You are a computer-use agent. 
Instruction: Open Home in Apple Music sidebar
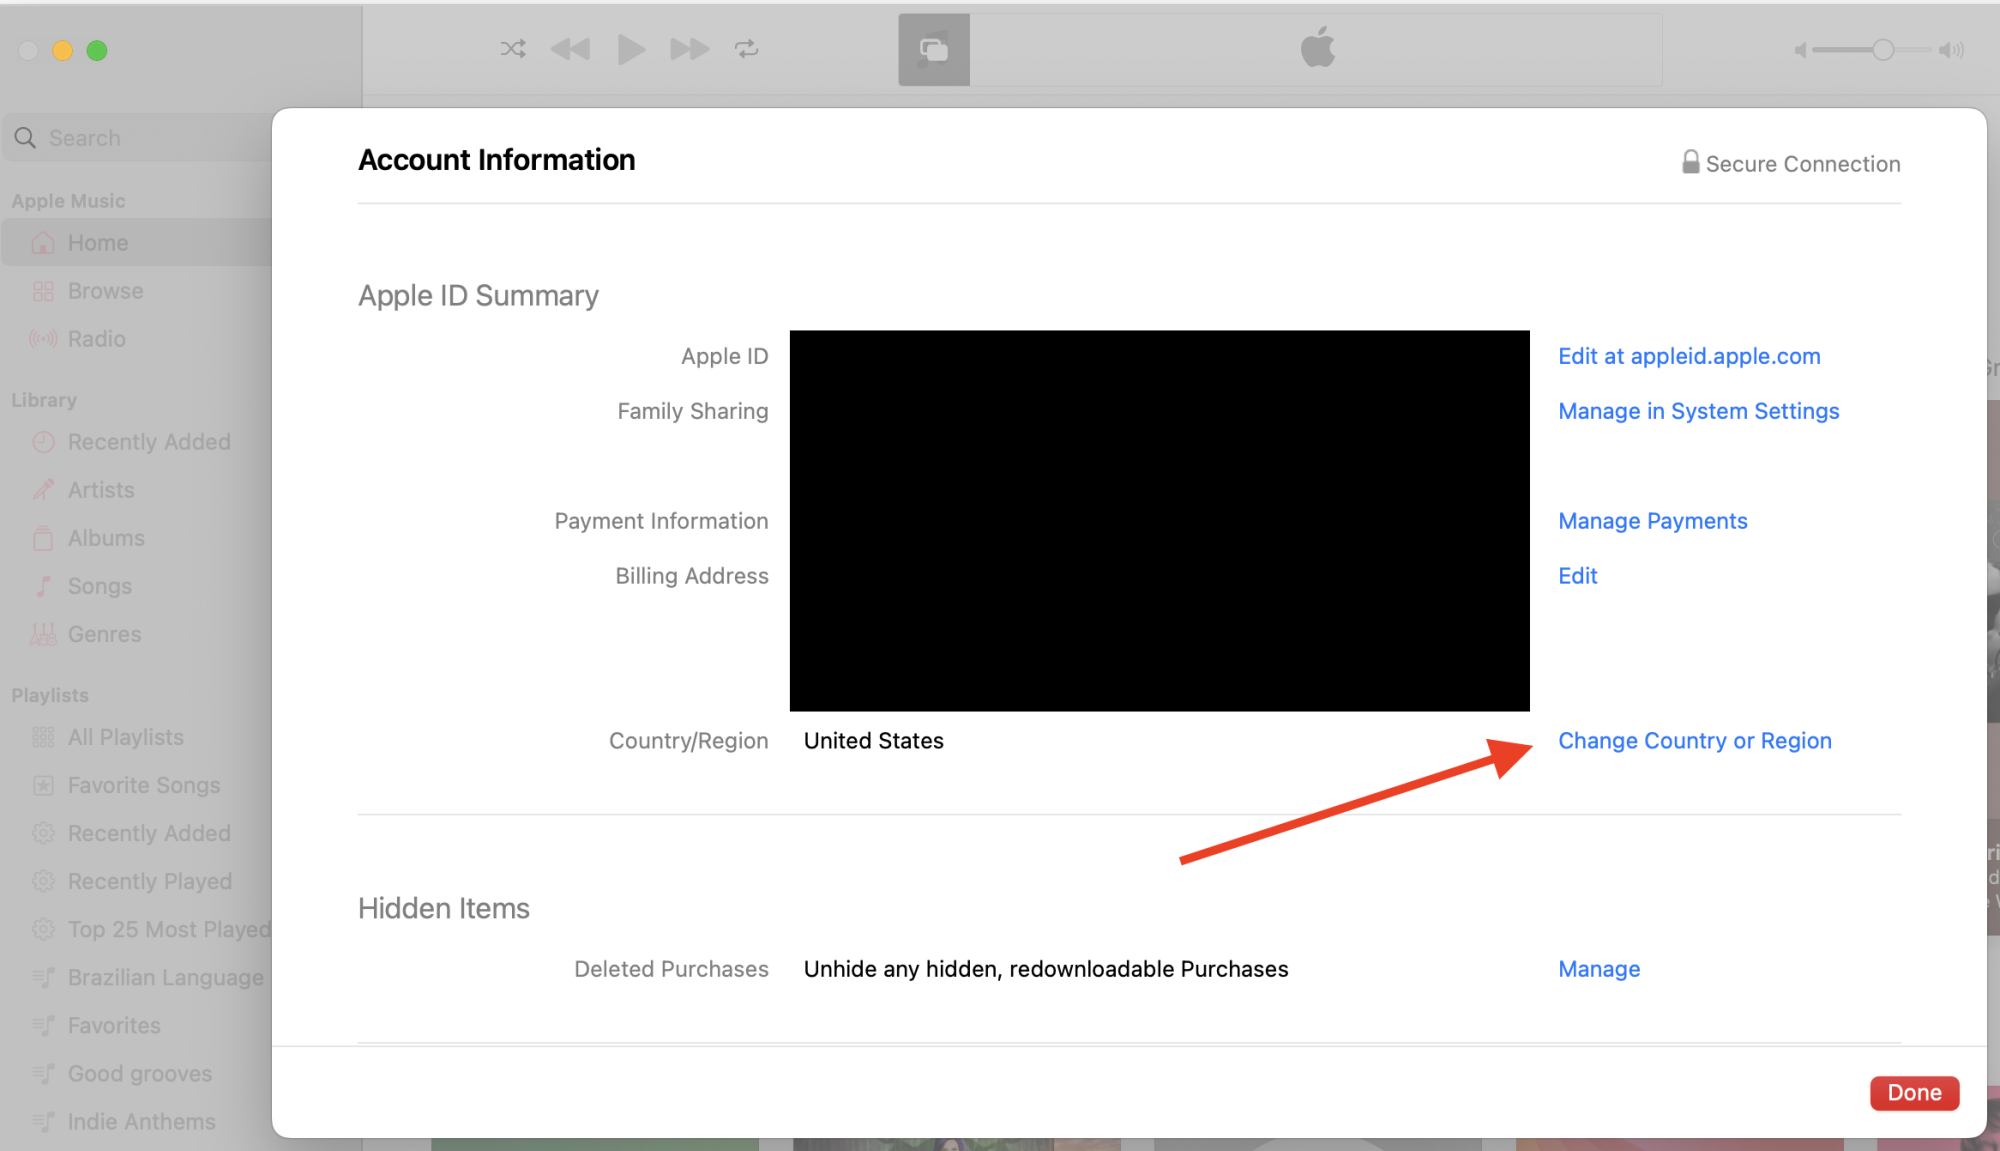[98, 243]
